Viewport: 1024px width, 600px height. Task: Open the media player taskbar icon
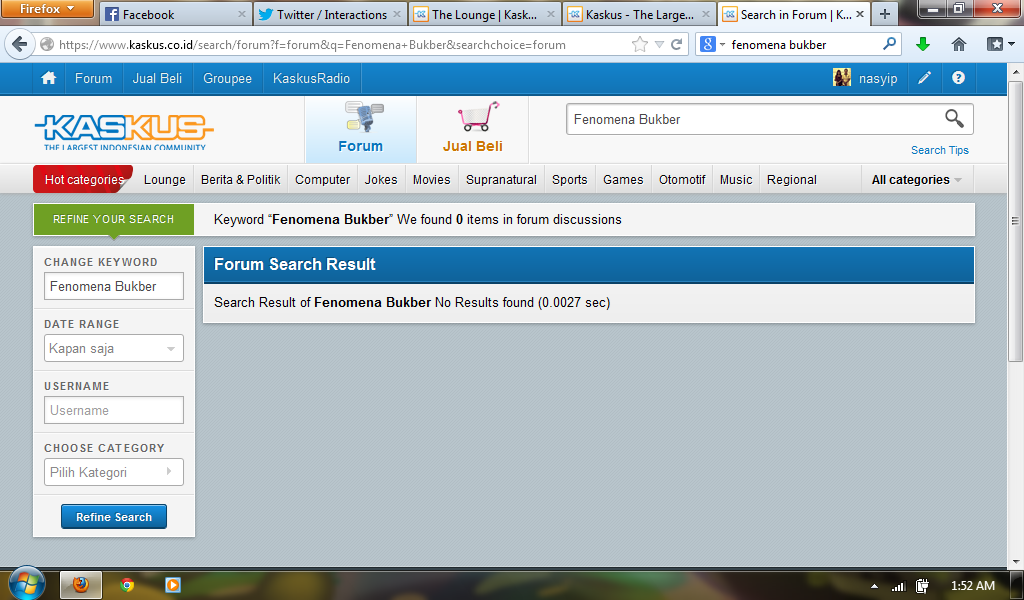pyautogui.click(x=172, y=585)
